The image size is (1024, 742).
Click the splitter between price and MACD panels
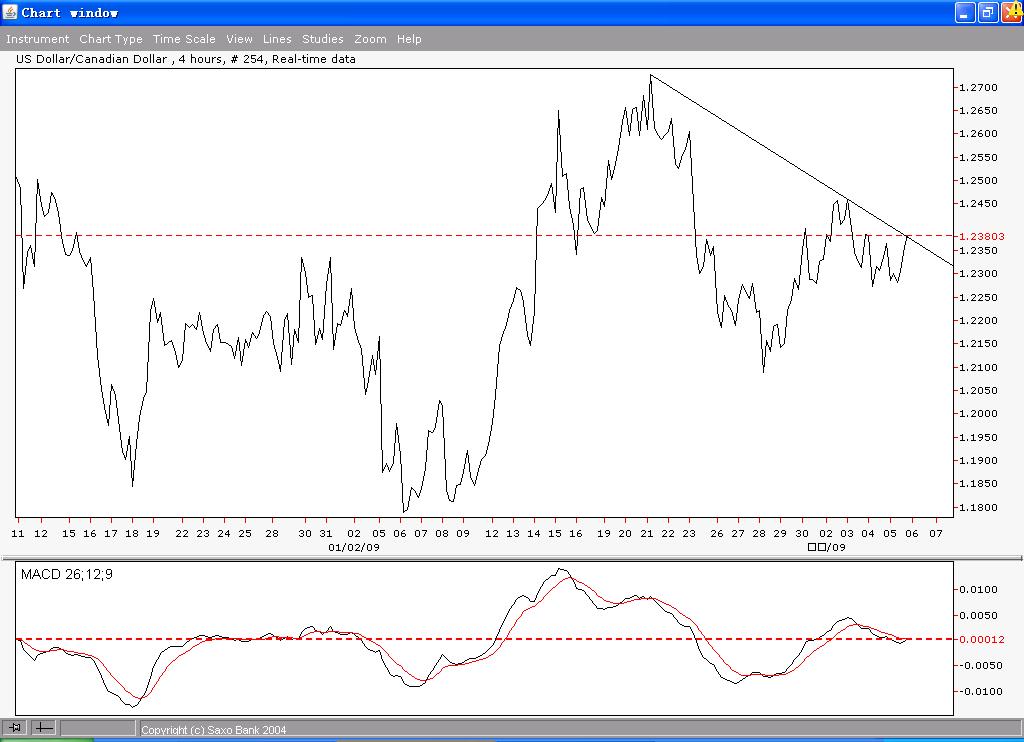[512, 558]
